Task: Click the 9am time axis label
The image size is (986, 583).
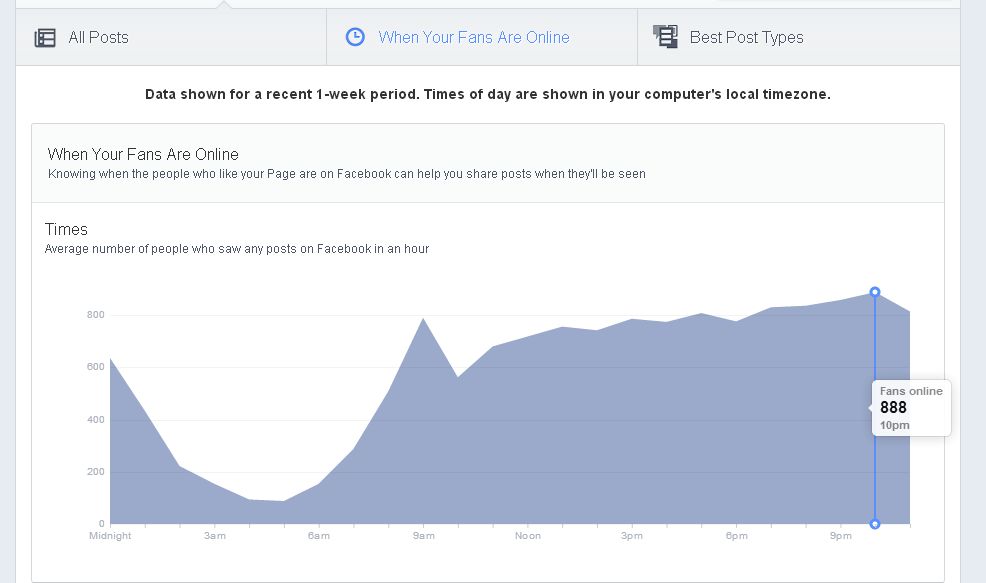Action: pyautogui.click(x=423, y=536)
